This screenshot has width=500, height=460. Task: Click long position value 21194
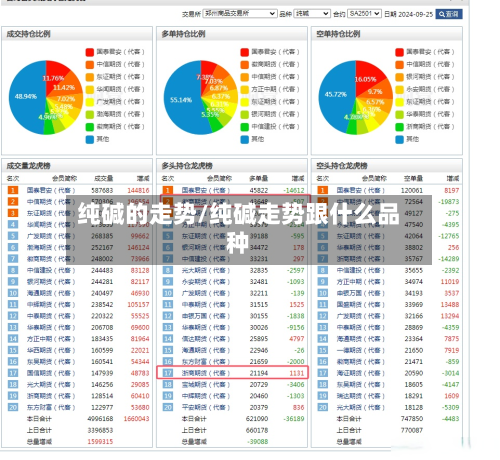click(259, 373)
